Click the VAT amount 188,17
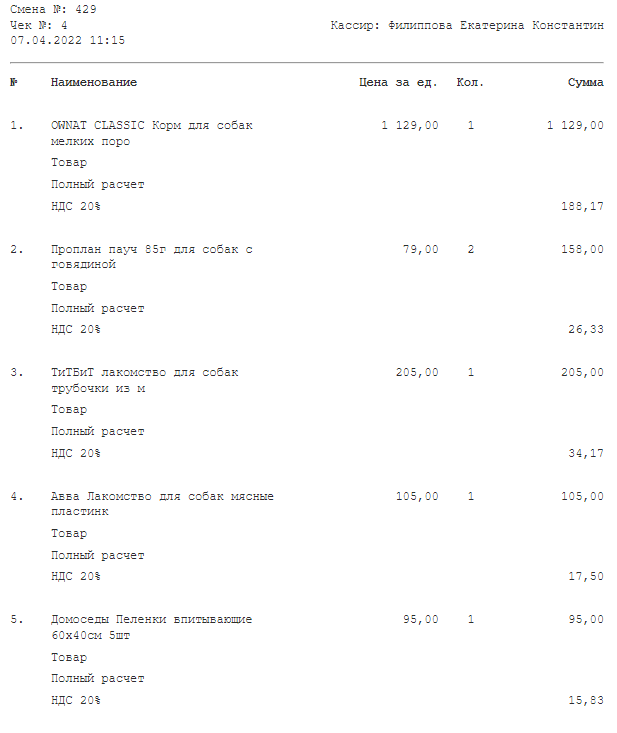This screenshot has height=733, width=617. click(x=582, y=206)
